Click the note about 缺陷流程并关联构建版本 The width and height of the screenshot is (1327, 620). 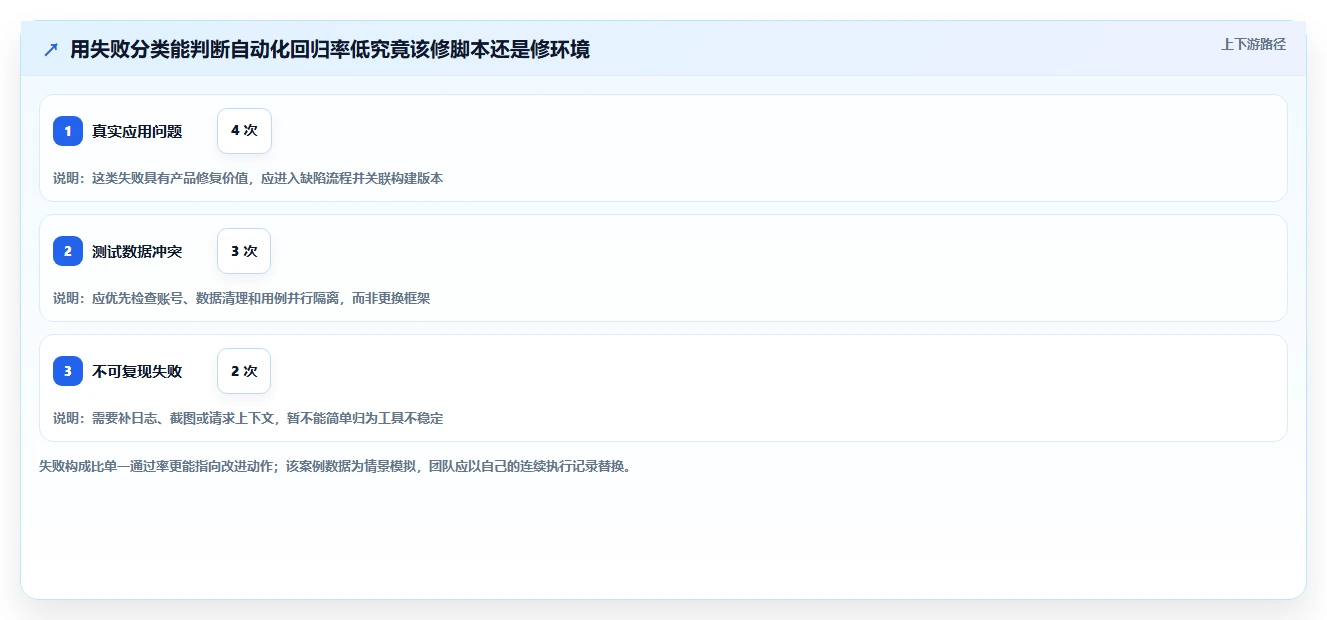[x=248, y=178]
